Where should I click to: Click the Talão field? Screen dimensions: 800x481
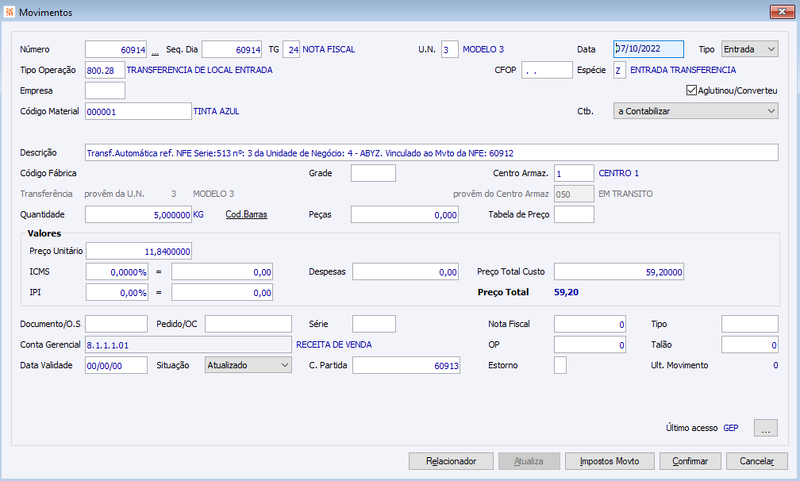click(x=749, y=345)
